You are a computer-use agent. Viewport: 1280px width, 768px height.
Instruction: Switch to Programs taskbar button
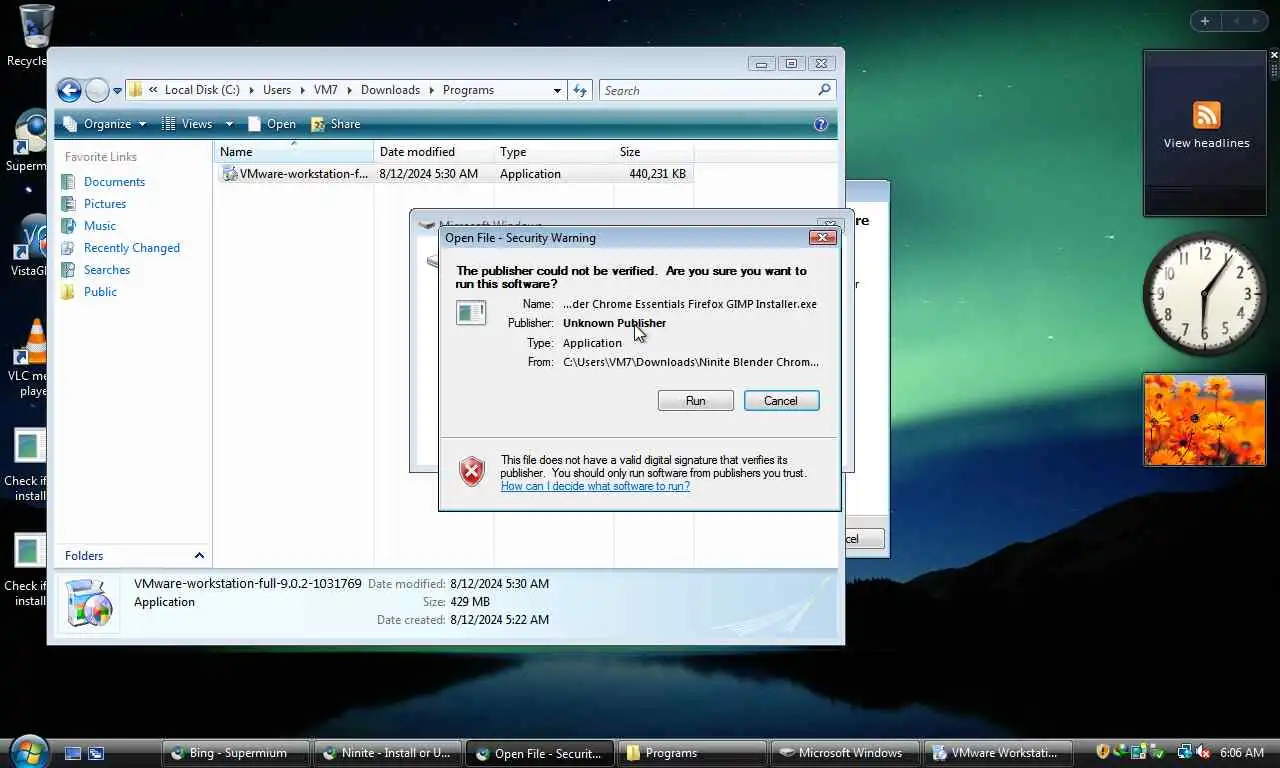click(x=692, y=753)
